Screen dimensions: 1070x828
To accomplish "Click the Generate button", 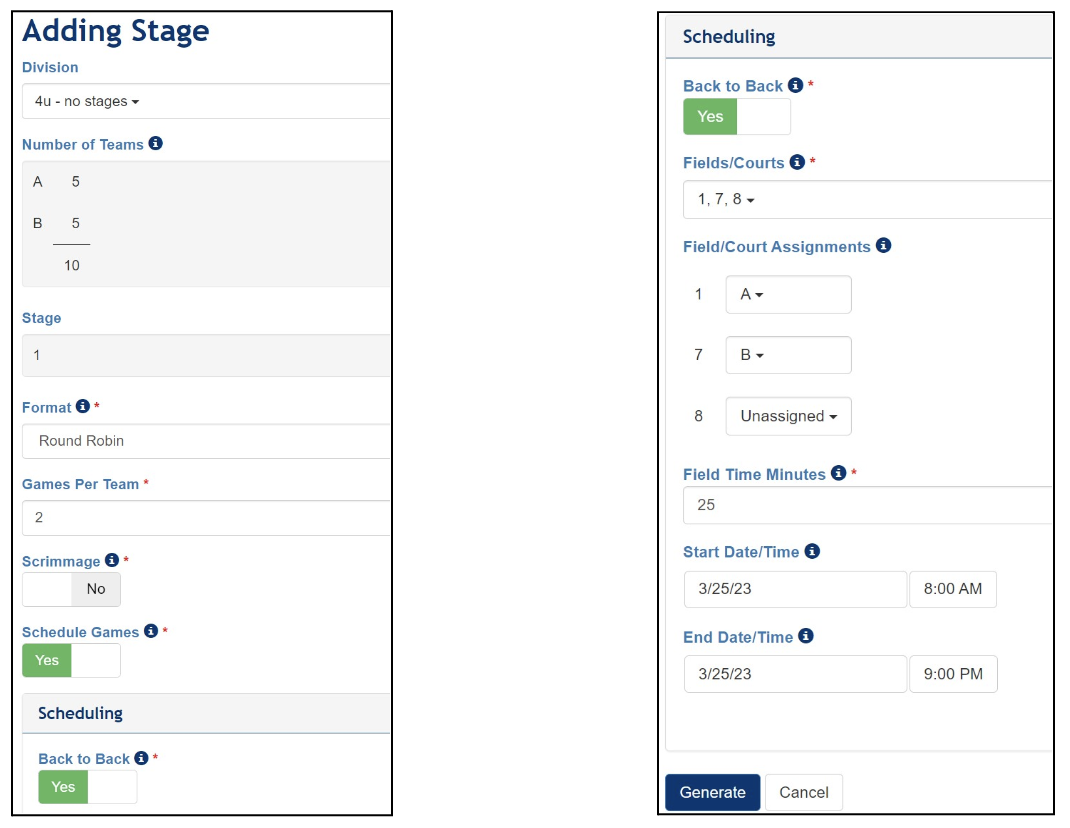I will click(712, 792).
